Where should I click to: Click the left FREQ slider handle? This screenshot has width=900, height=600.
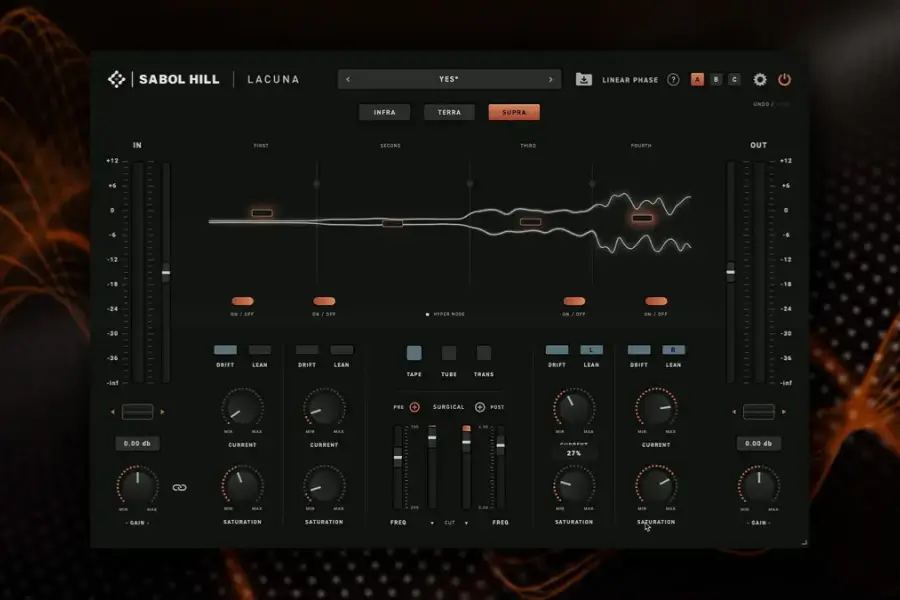pos(398,457)
